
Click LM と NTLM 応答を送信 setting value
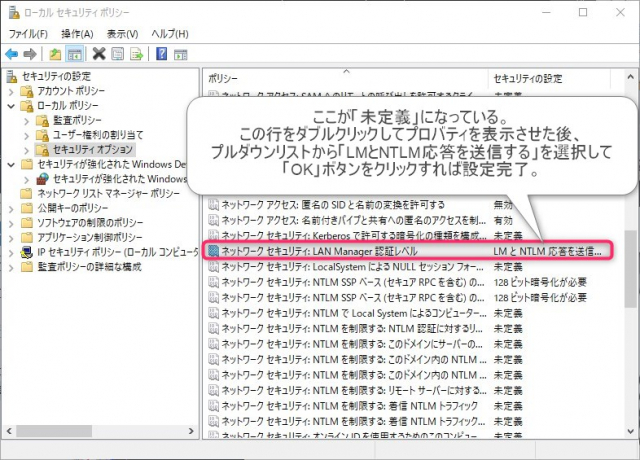(x=547, y=251)
